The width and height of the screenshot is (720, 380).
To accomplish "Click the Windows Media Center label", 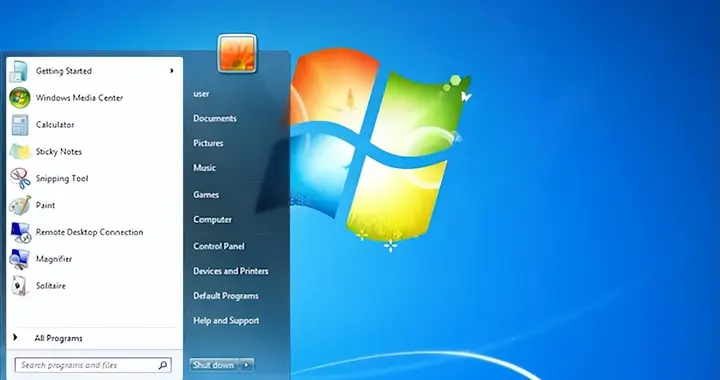I will [x=79, y=98].
